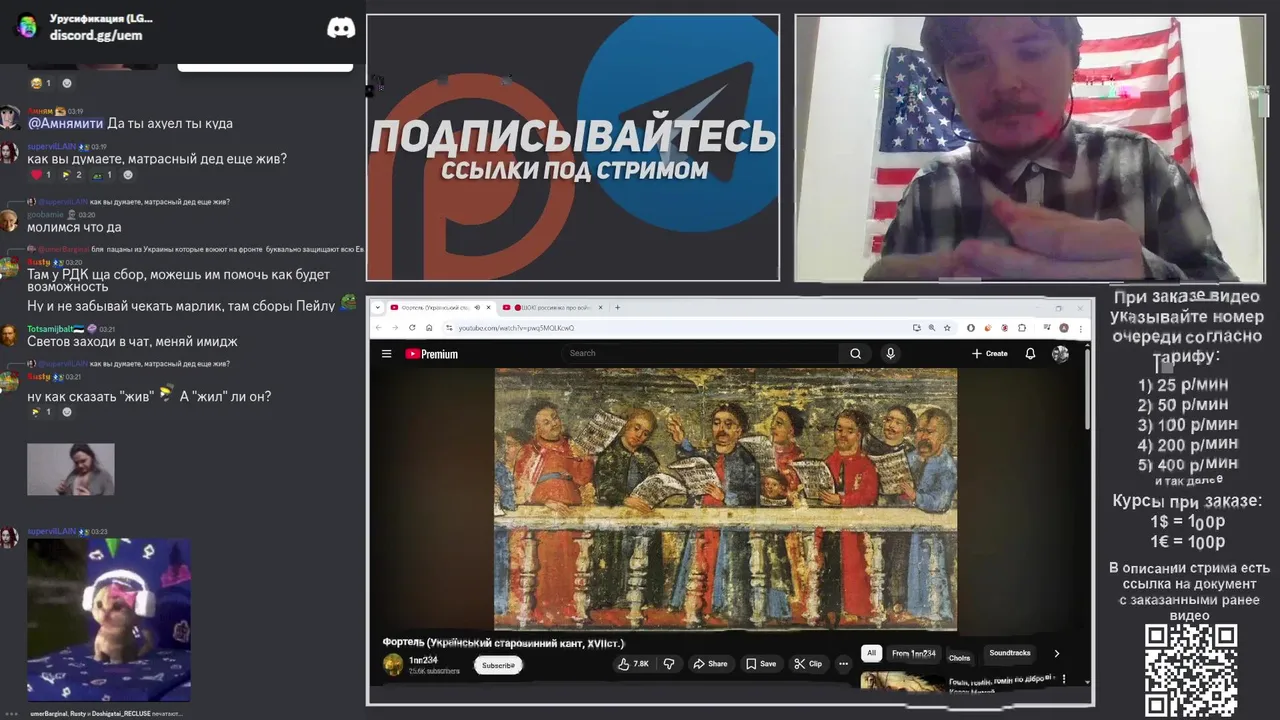This screenshot has height=720, width=1280.
Task: Click goobamie username in chat
Action: click(x=45, y=214)
